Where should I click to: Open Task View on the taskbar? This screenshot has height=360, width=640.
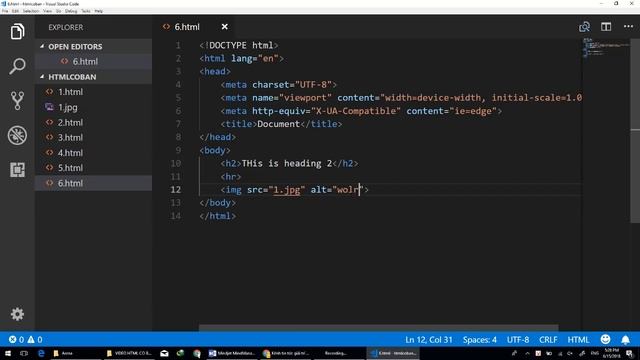click(24, 353)
